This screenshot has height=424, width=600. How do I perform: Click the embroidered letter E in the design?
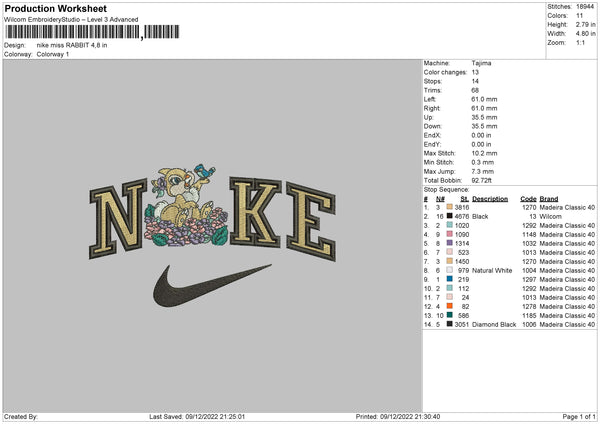coord(311,222)
